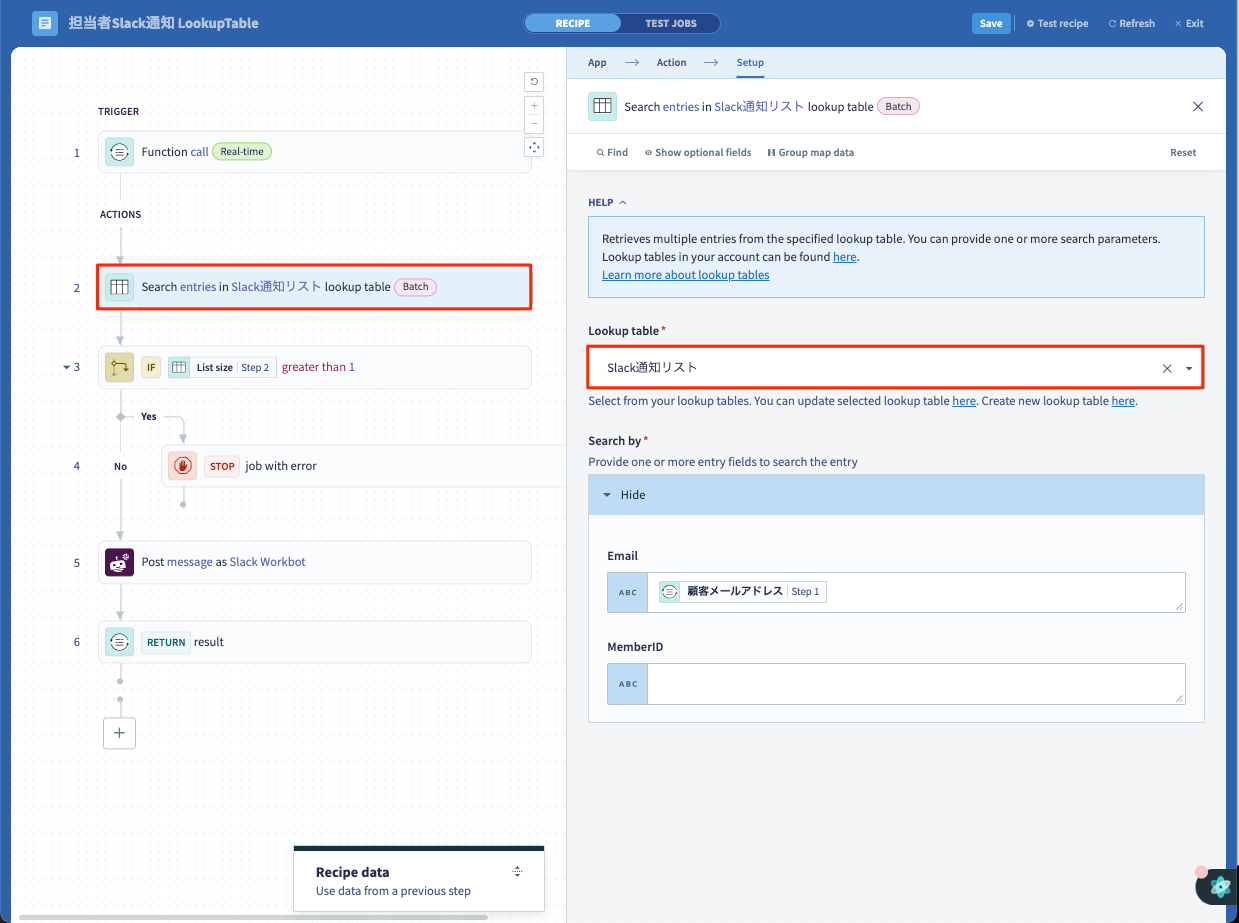The image size is (1239, 923).
Task: Click the recipe document icon in header
Action: (45, 23)
